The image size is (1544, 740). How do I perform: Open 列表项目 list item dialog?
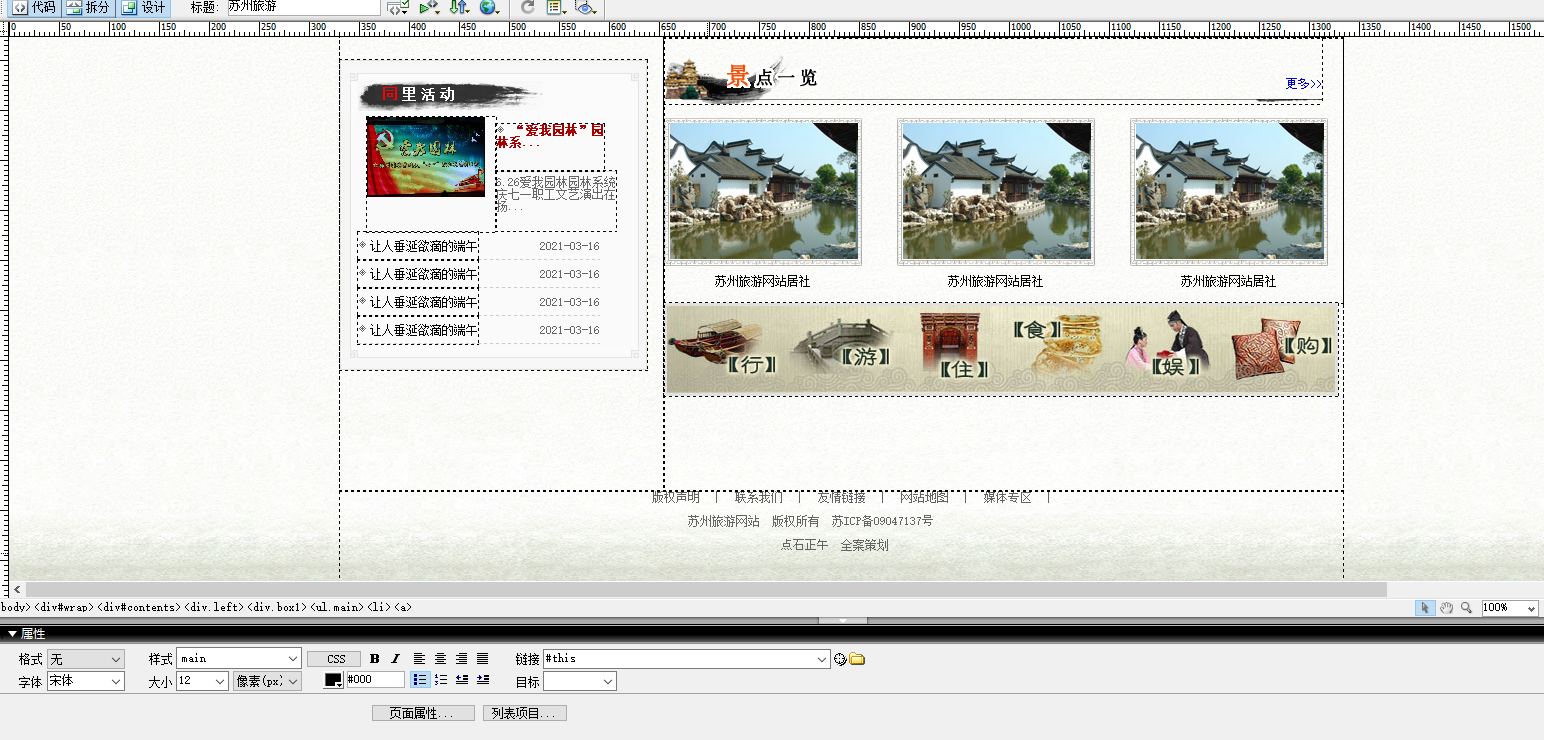tap(525, 713)
